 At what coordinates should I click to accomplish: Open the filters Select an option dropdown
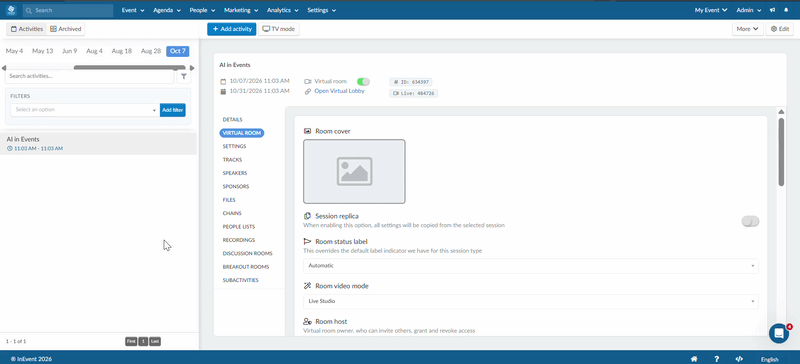pos(85,110)
